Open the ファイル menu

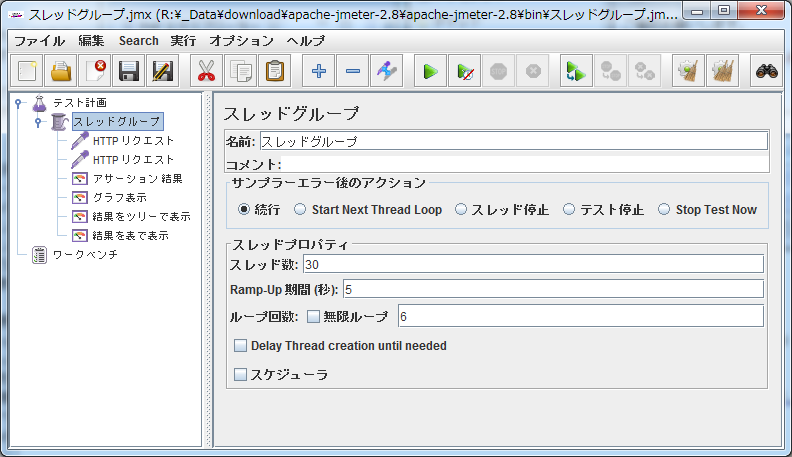tap(39, 41)
